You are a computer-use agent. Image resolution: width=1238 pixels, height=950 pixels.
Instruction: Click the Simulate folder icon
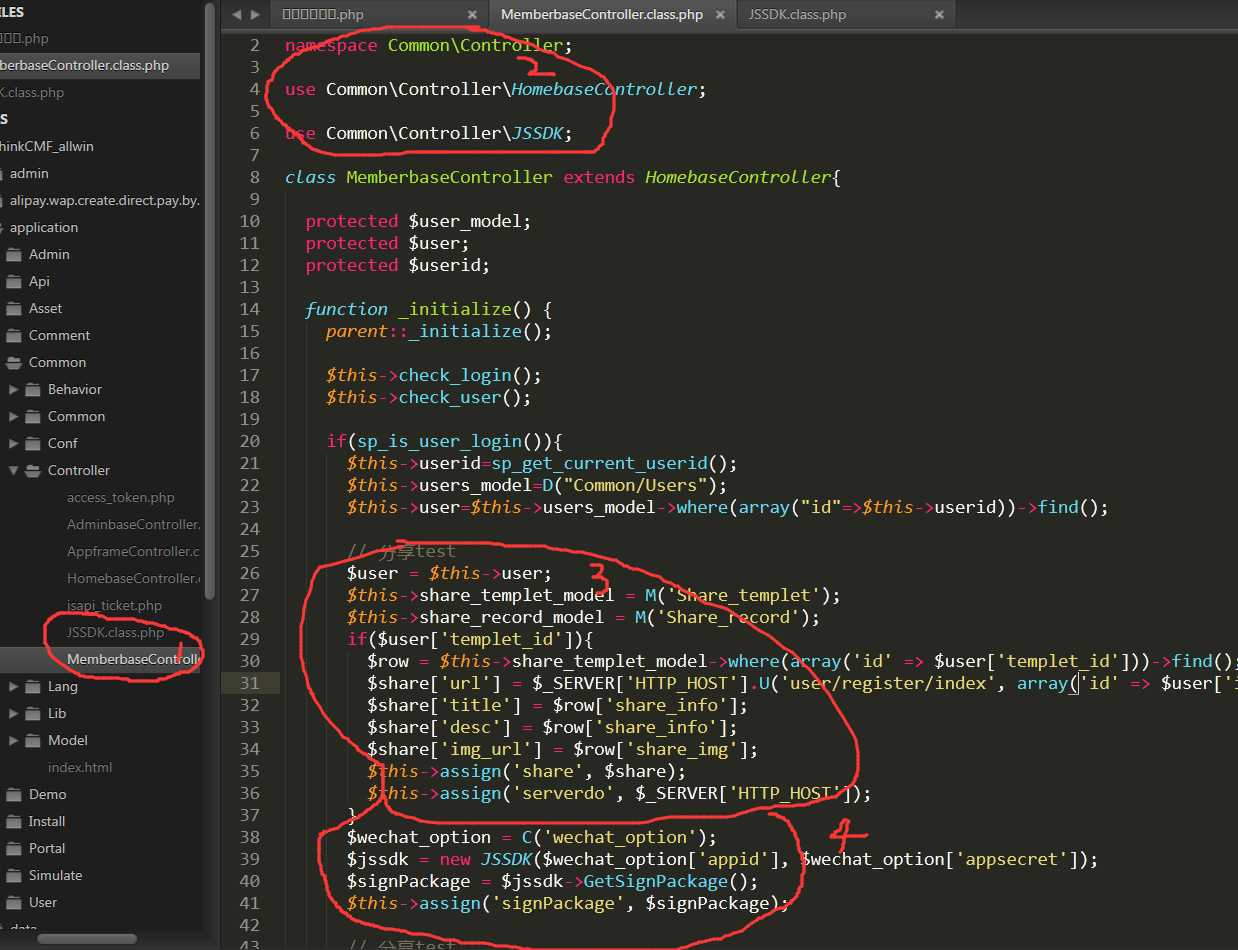13,876
